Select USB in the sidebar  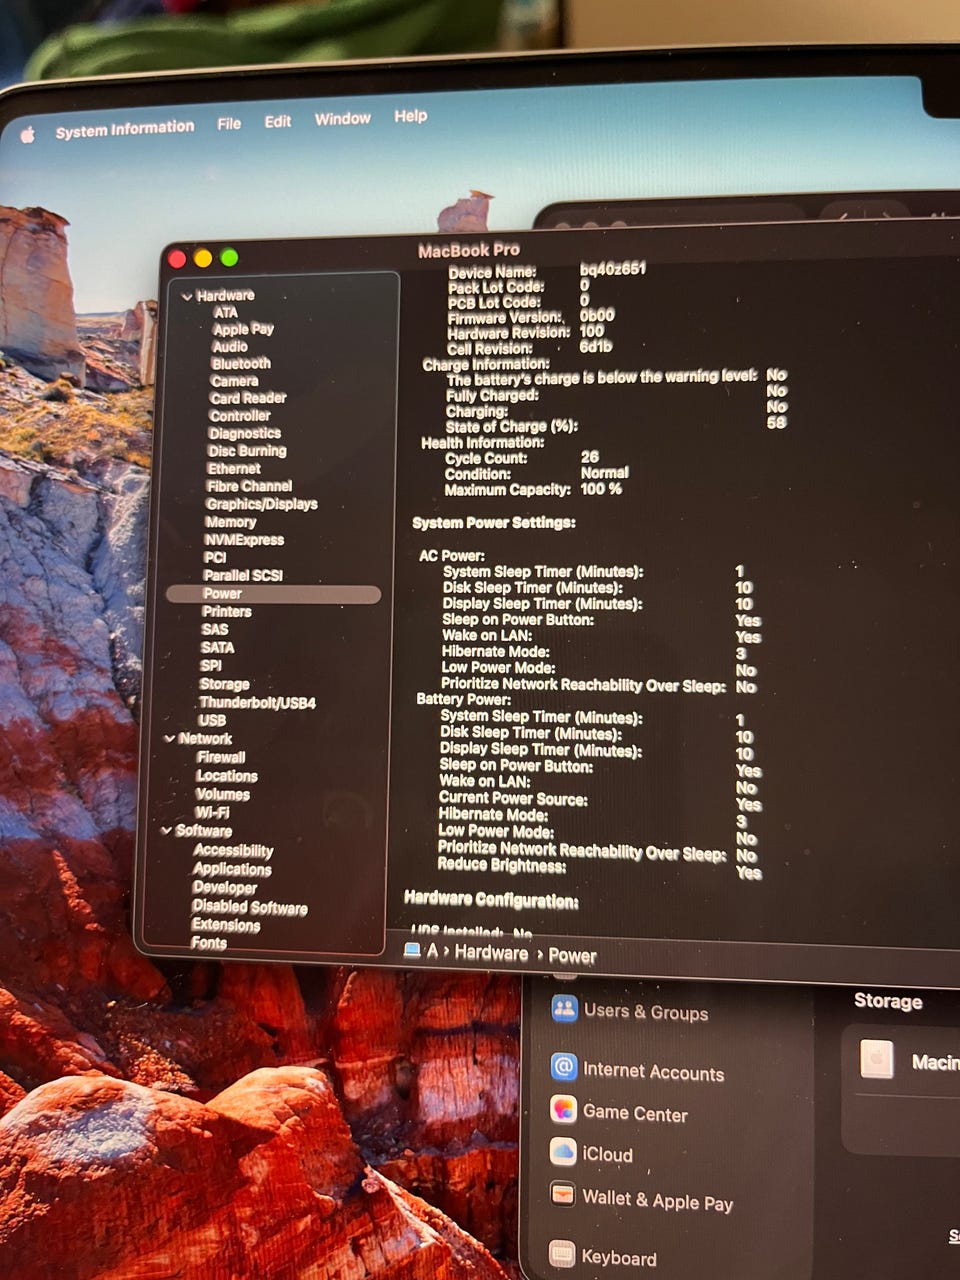212,721
